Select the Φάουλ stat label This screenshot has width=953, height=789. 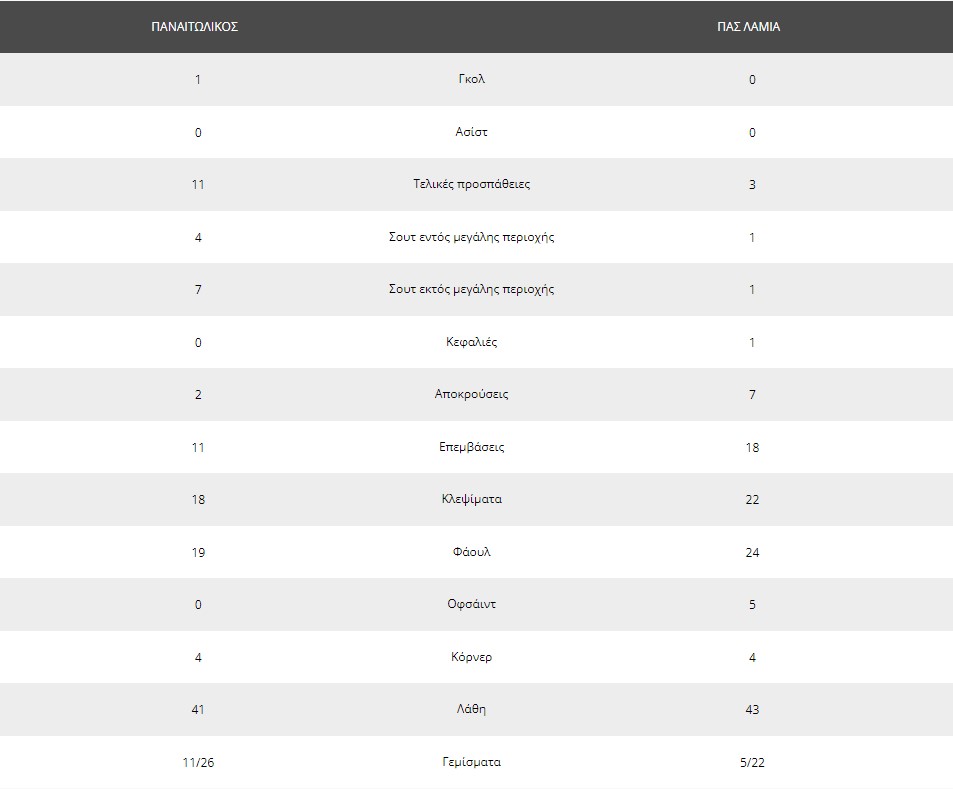472,552
